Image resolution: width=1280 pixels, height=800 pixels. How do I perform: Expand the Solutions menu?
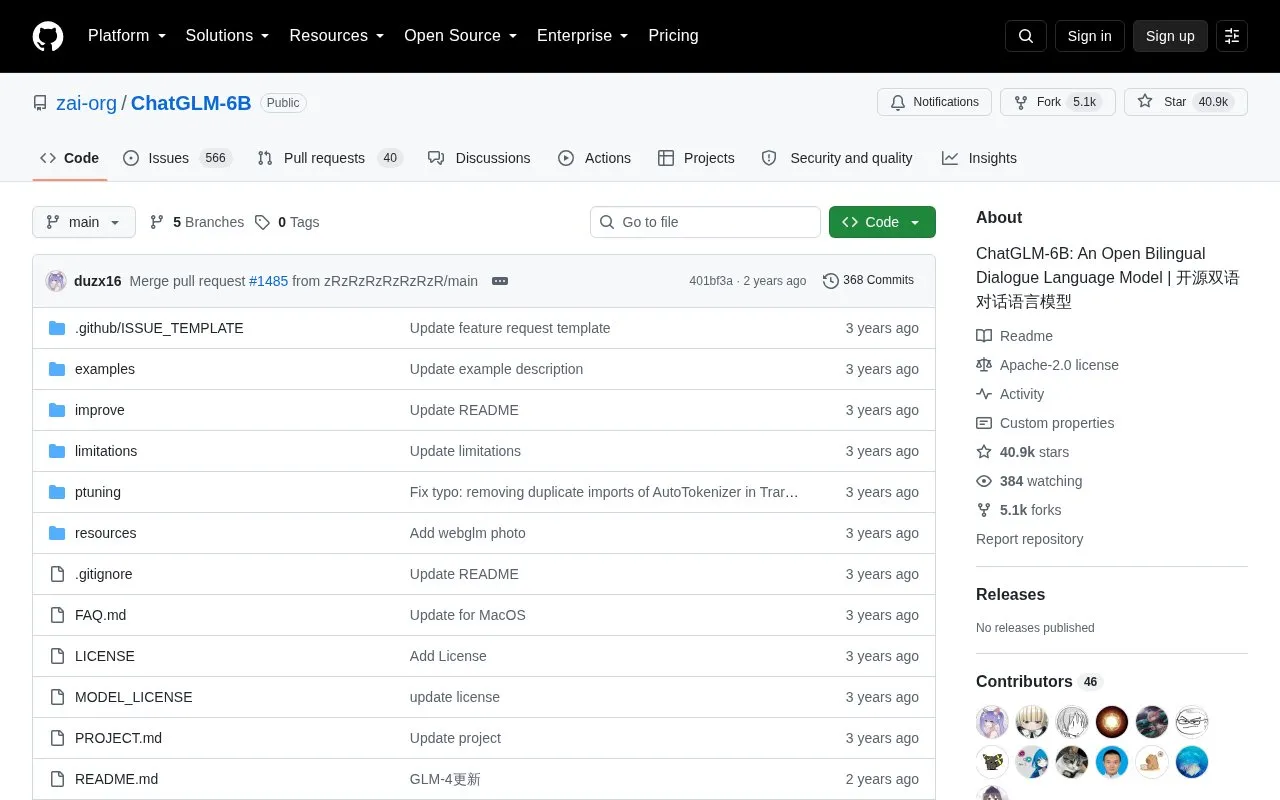tap(227, 36)
